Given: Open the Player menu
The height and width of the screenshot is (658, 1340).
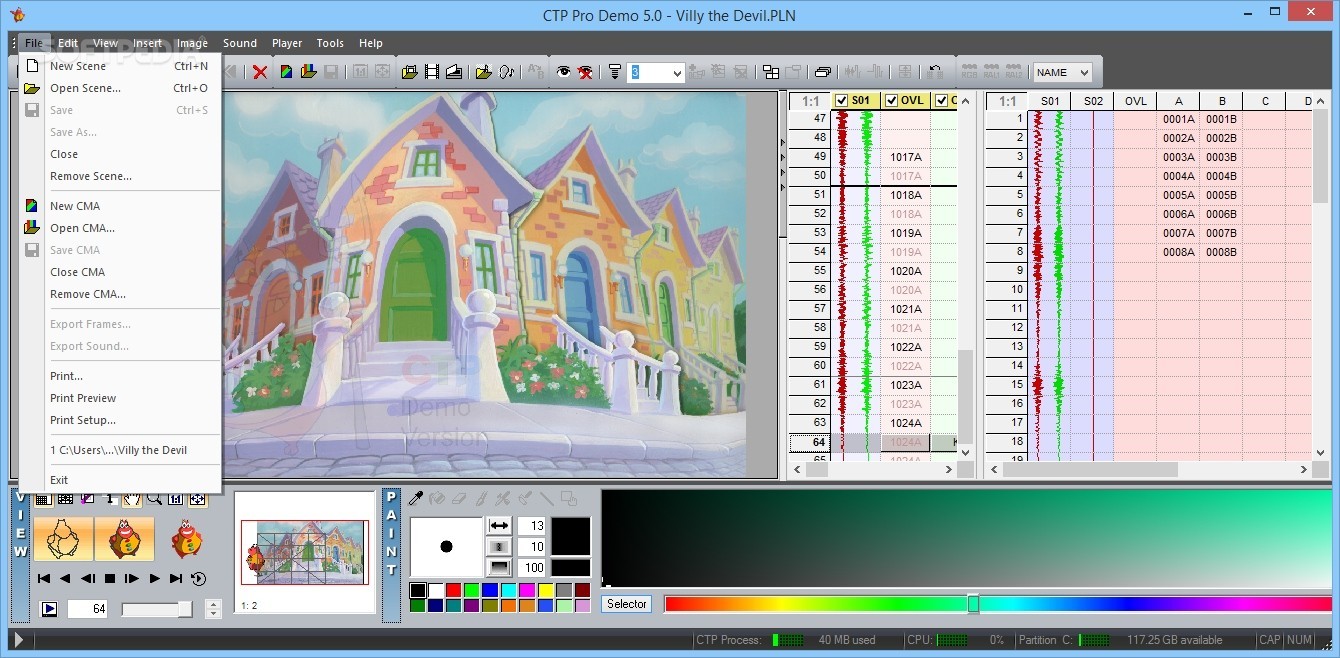Looking at the screenshot, I should tap(287, 43).
